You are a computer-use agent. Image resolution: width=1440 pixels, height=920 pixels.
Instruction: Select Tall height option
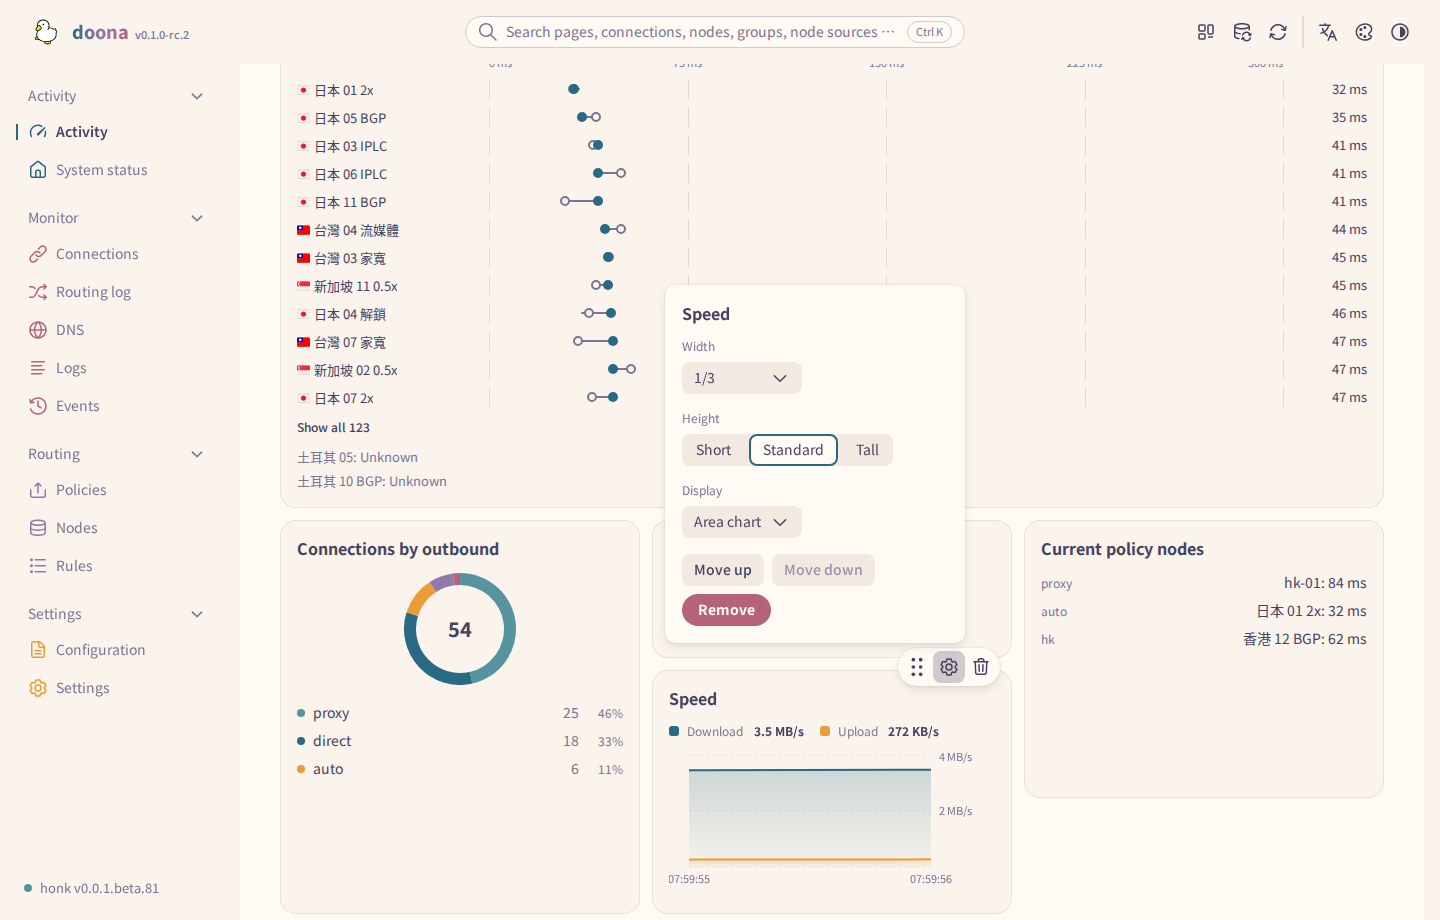pyautogui.click(x=867, y=450)
